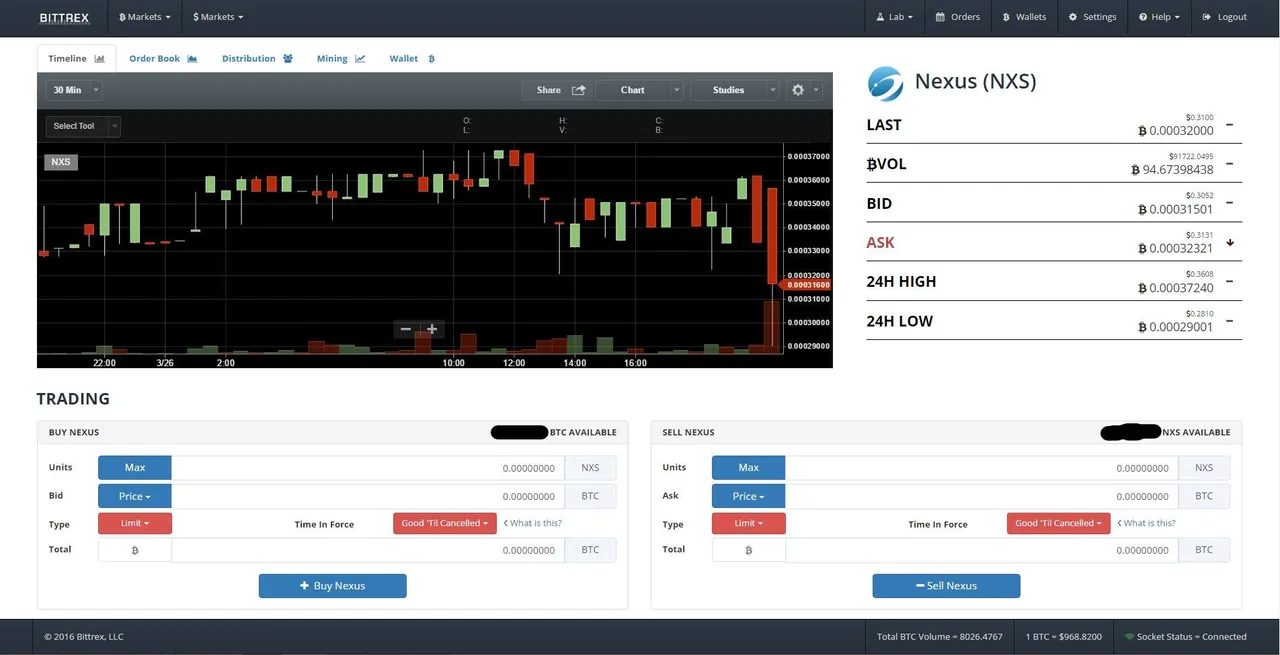Go to Orders page

pos(958,17)
